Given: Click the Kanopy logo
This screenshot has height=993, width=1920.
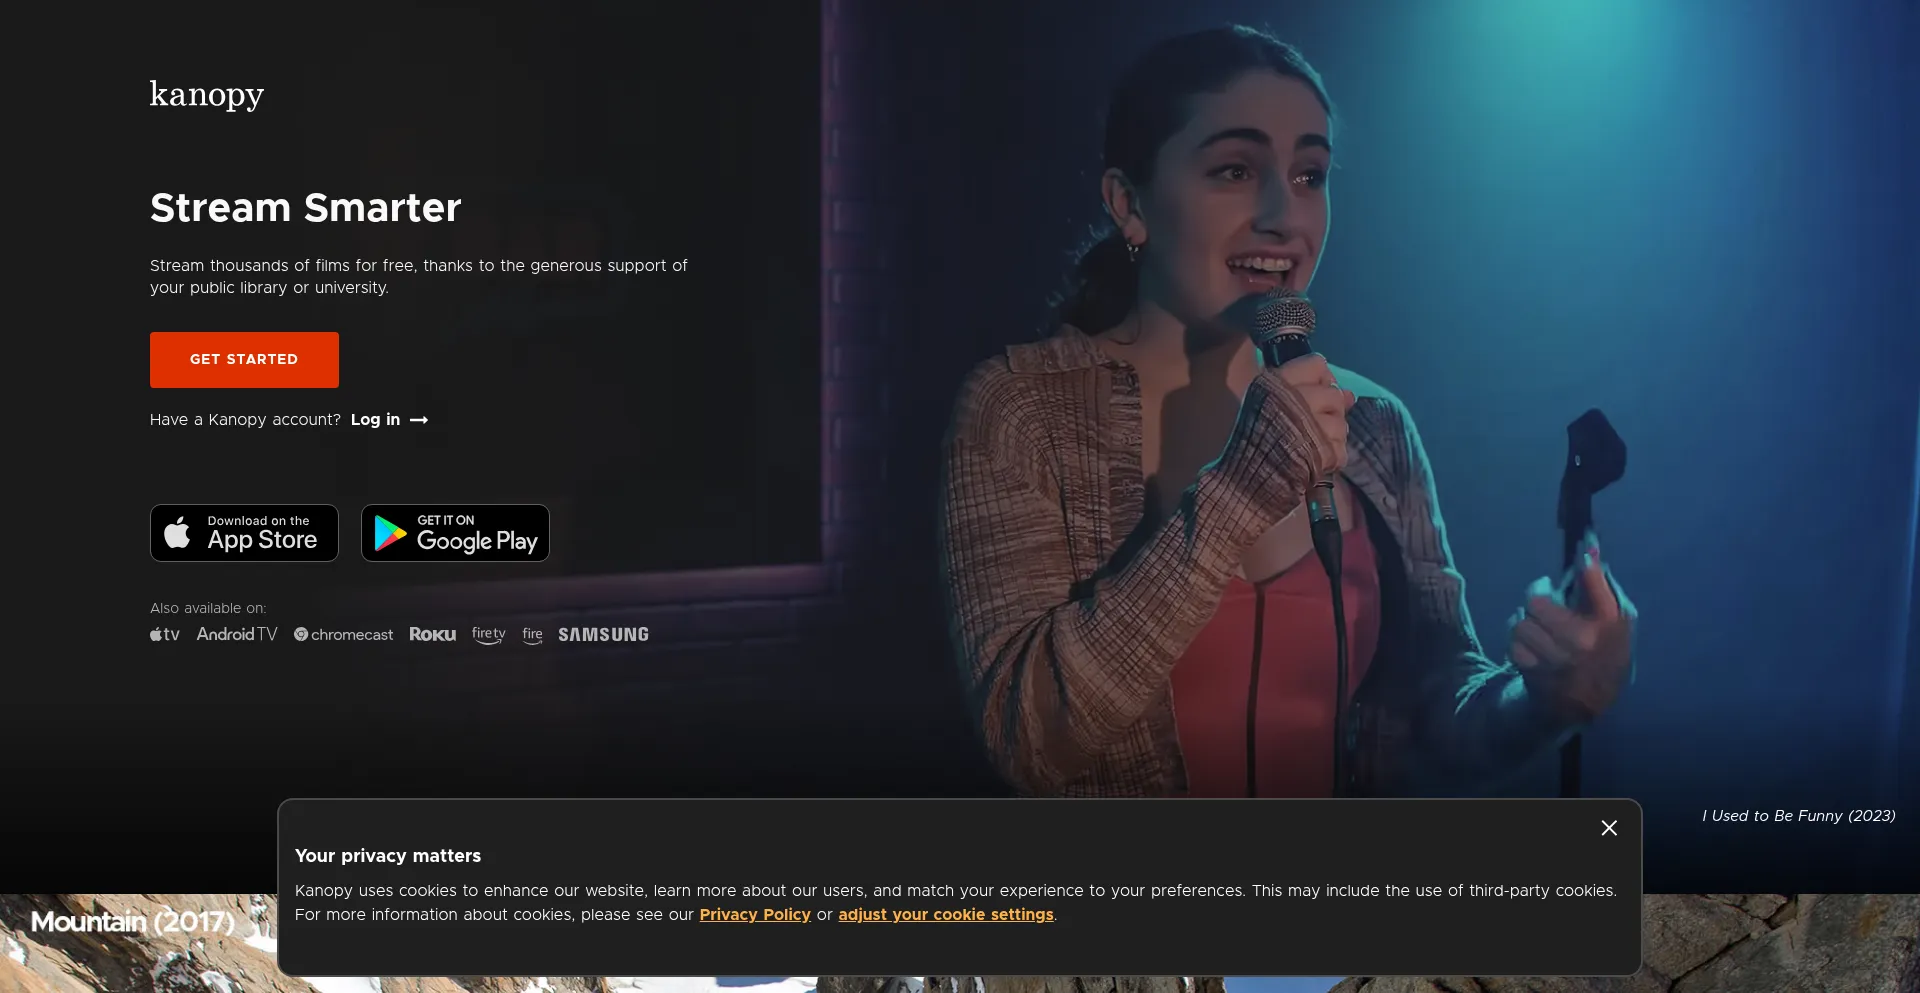Looking at the screenshot, I should coord(206,95).
